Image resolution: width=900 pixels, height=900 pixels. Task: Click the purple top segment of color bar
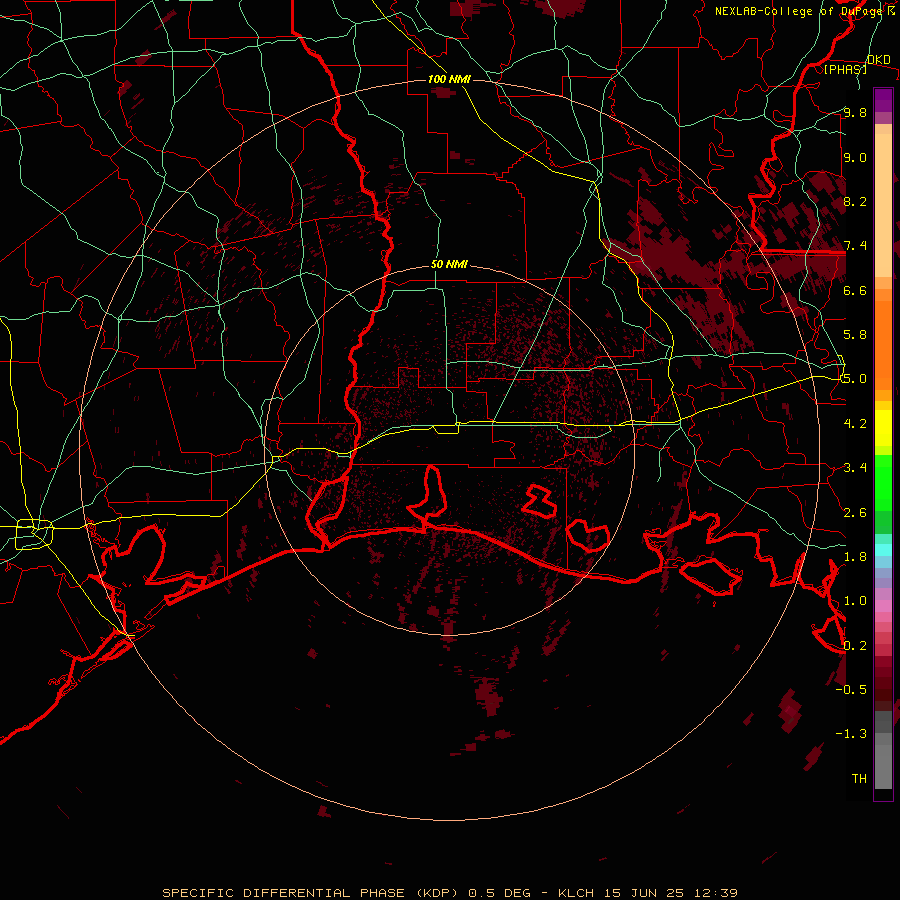(883, 100)
